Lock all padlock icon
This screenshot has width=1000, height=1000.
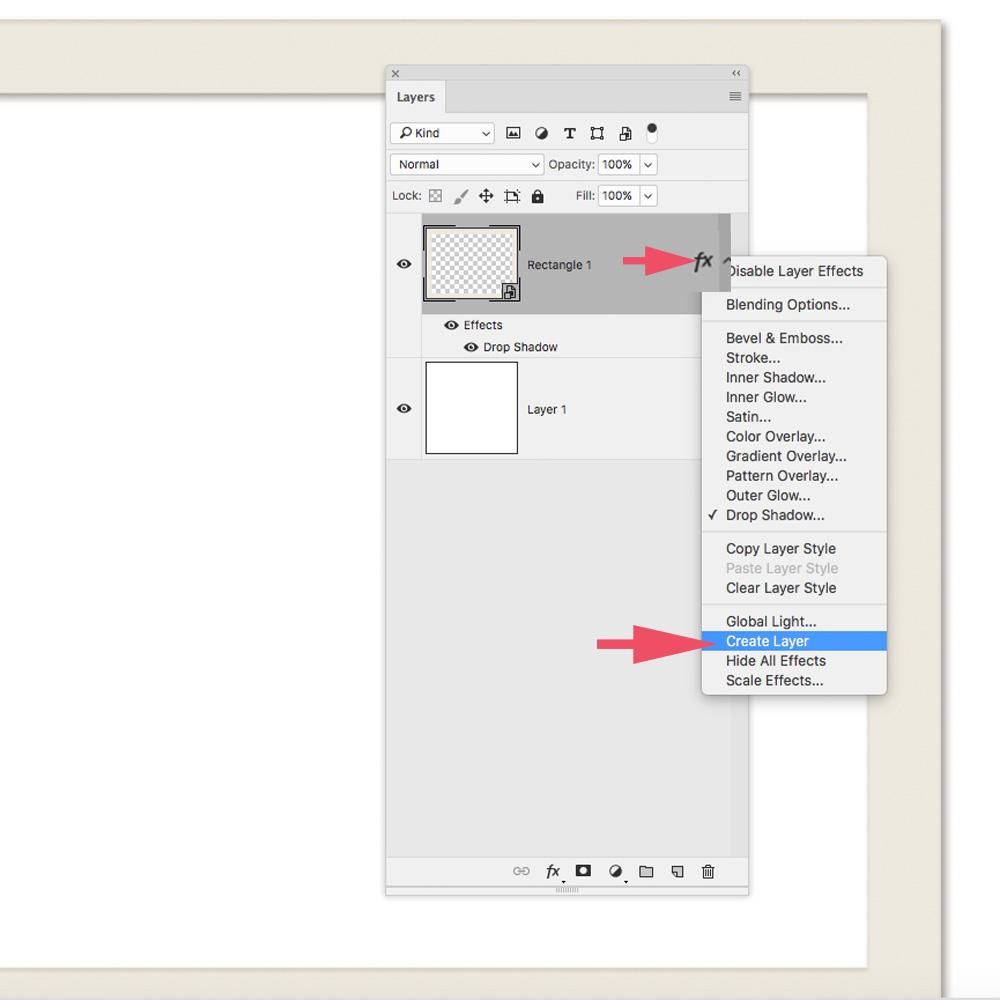coord(538,196)
